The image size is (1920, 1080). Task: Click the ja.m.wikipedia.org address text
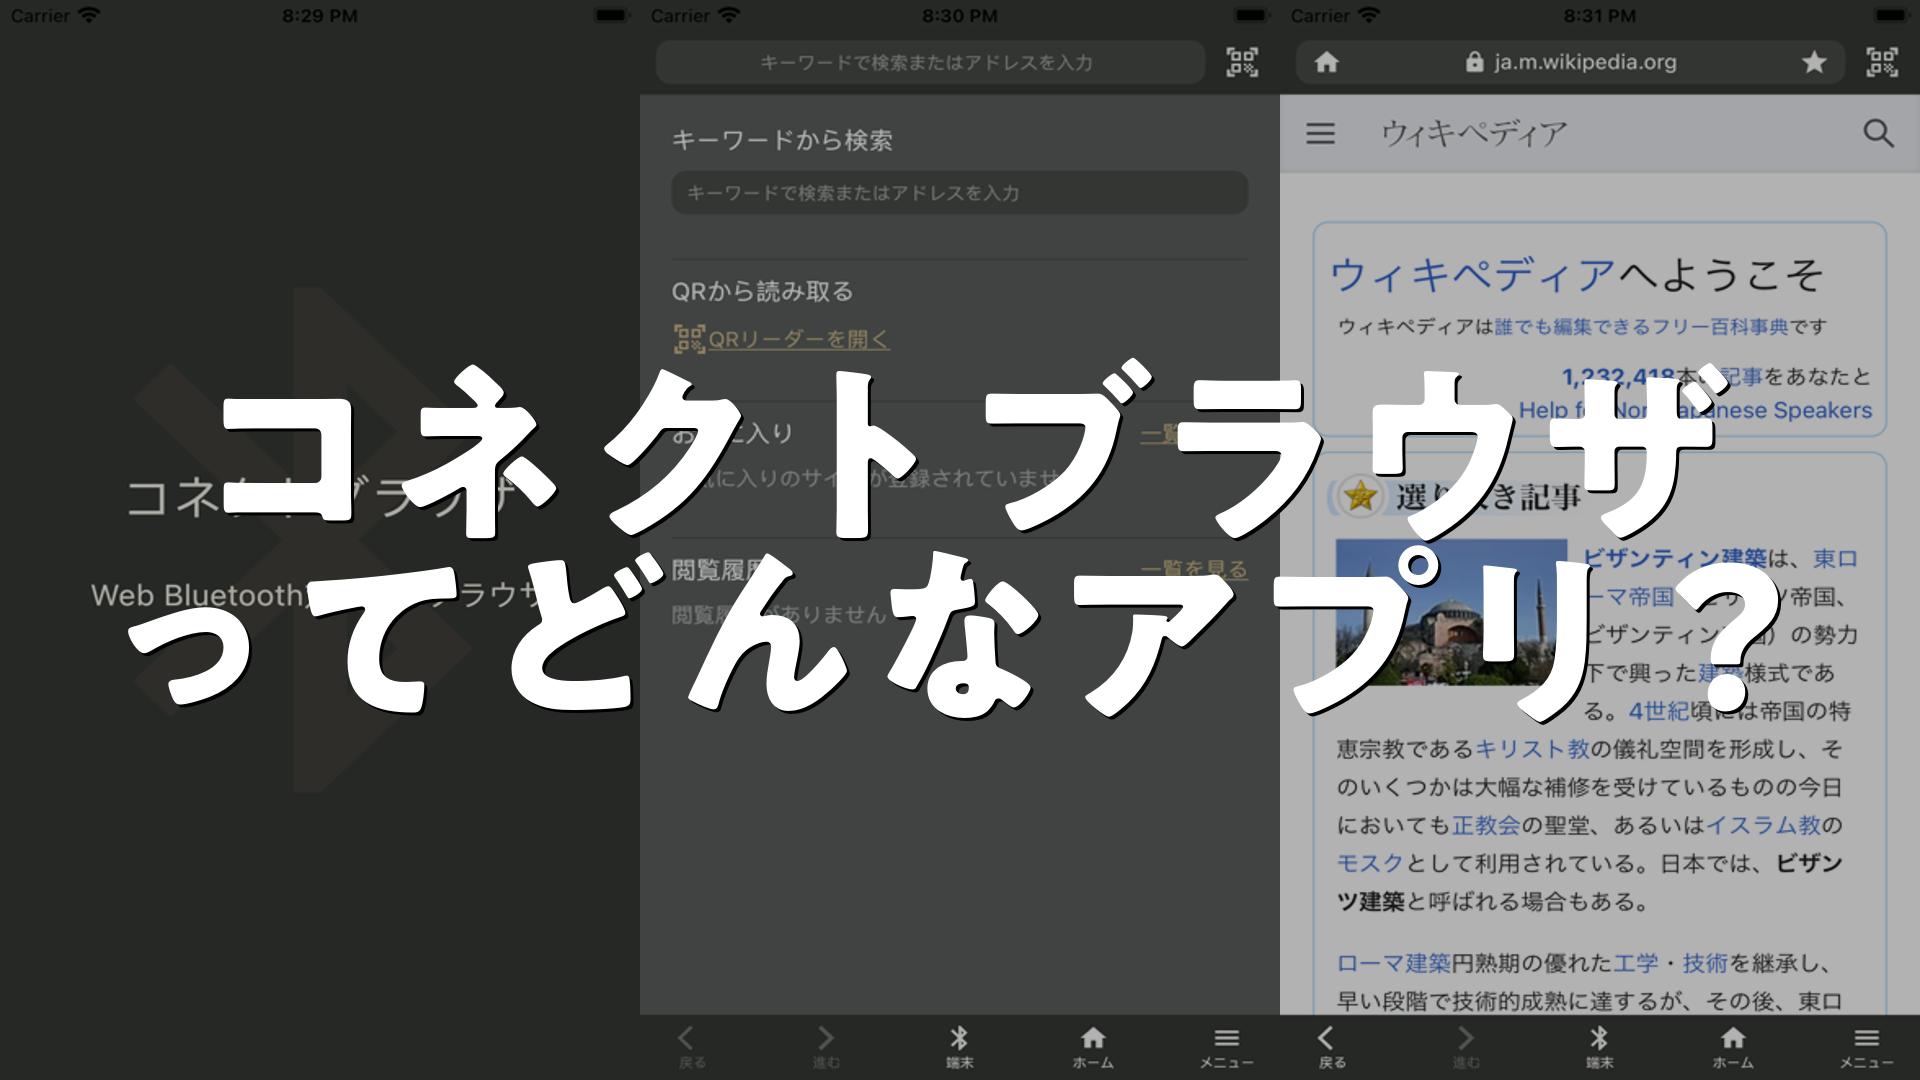coord(1585,62)
